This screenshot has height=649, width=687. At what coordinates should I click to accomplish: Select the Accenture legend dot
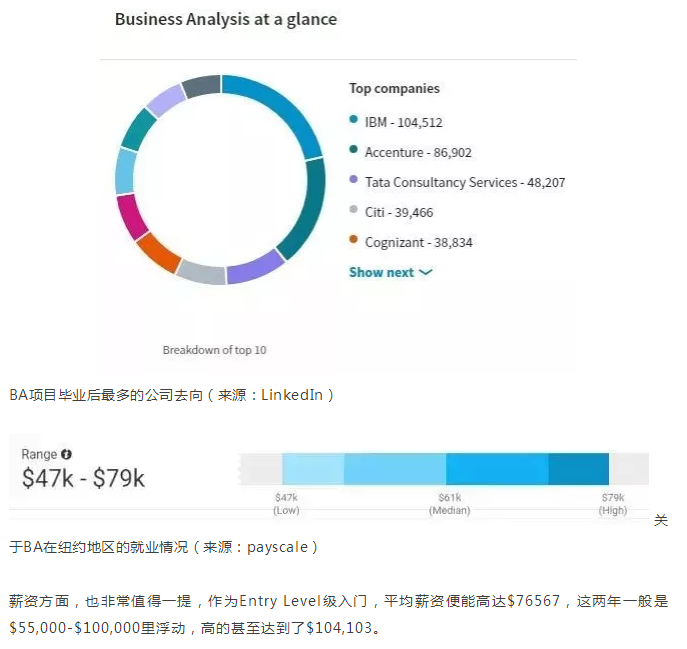354,149
